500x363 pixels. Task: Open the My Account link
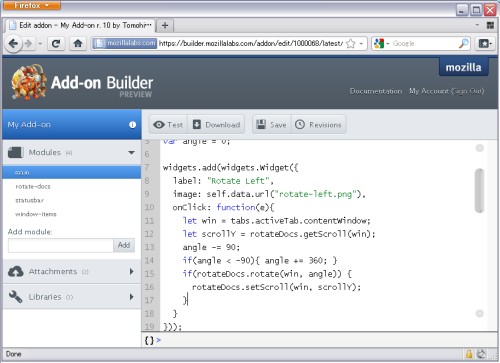[429, 91]
